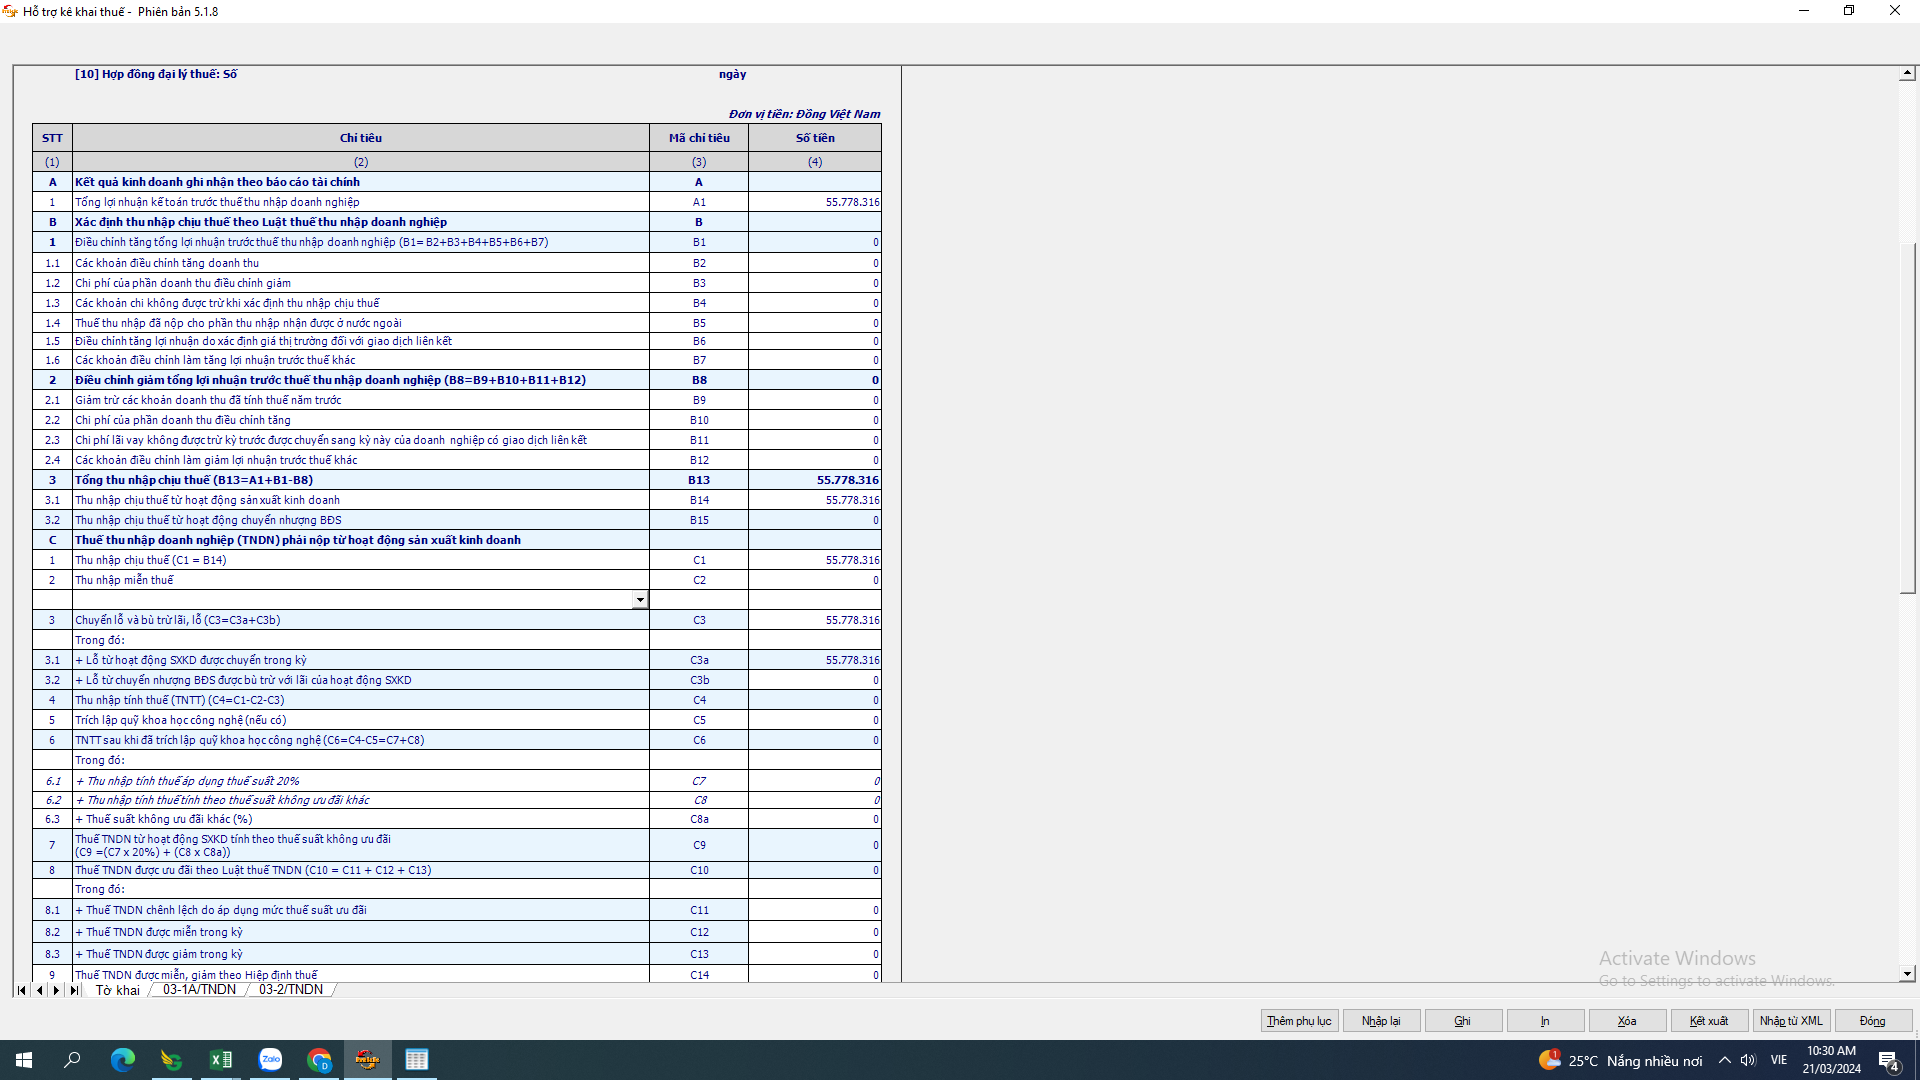Jump to the last sheet tab arrow
The width and height of the screenshot is (1920, 1080).
click(74, 990)
